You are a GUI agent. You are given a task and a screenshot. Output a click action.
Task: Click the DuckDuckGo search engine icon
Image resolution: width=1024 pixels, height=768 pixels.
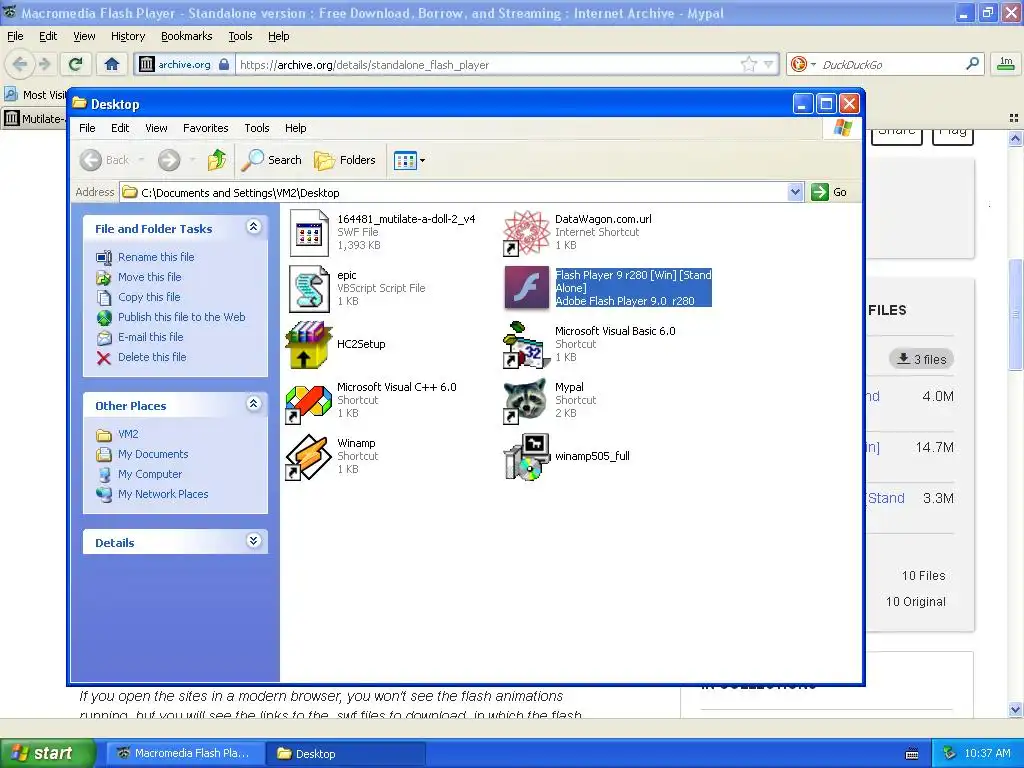point(798,64)
